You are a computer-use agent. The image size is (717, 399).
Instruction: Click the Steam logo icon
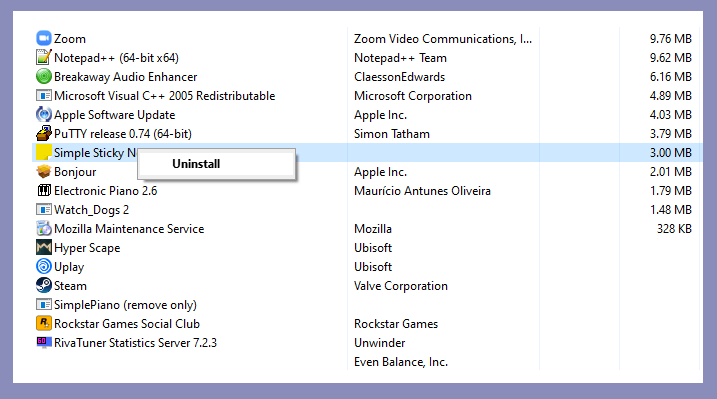(43, 286)
